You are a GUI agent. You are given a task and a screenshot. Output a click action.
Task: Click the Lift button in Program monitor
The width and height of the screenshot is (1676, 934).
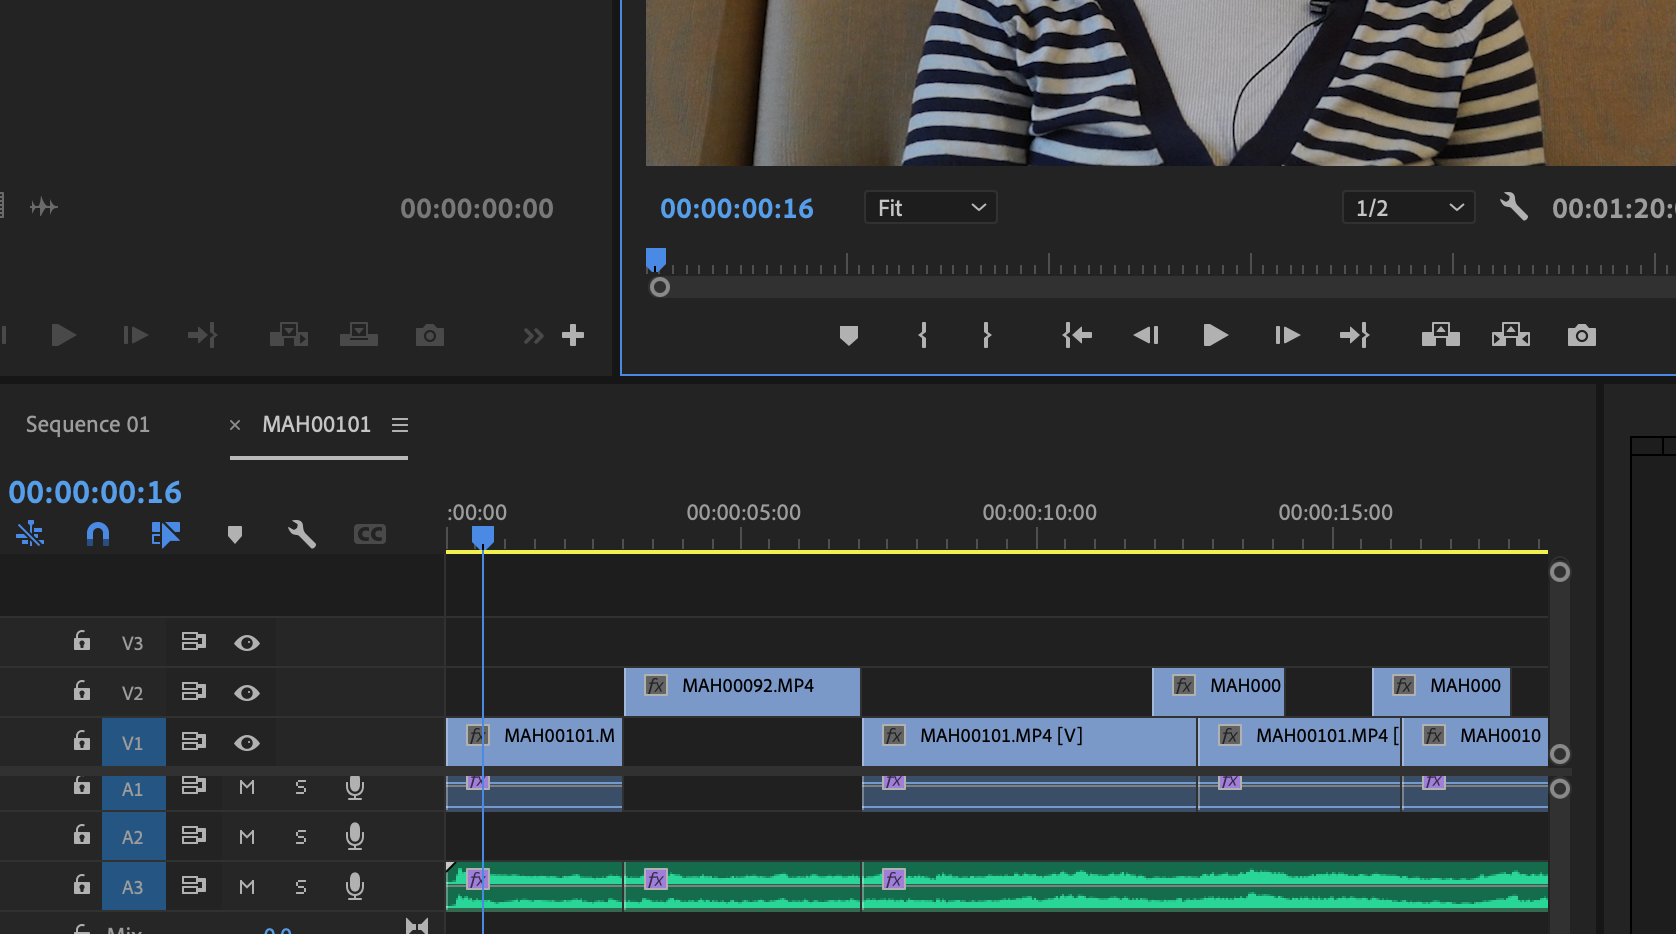tap(1441, 335)
